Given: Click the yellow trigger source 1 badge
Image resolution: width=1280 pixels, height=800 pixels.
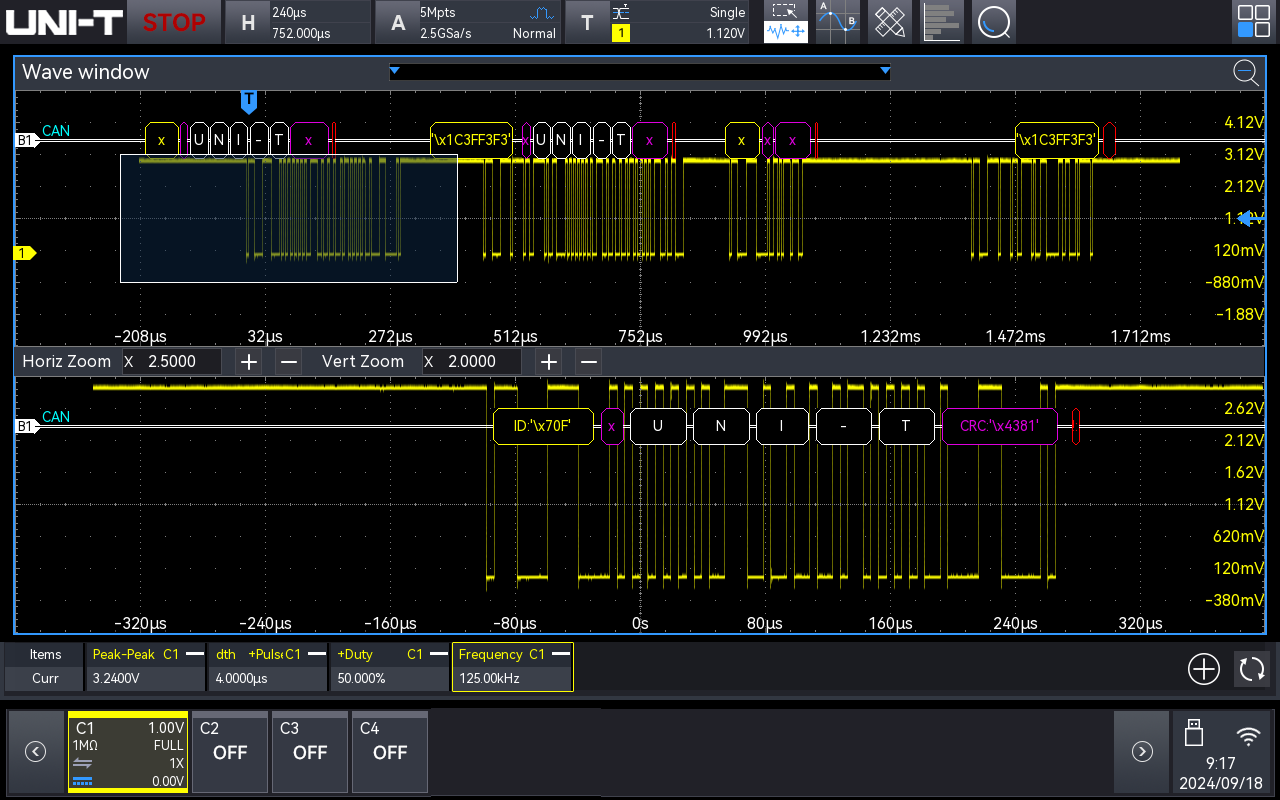Looking at the screenshot, I should coord(621,33).
